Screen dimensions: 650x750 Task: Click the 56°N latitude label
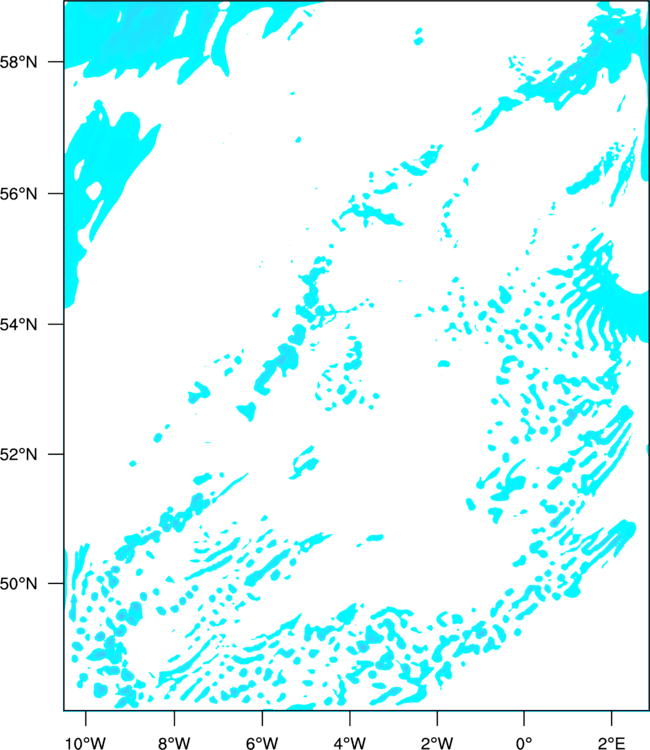[18, 194]
